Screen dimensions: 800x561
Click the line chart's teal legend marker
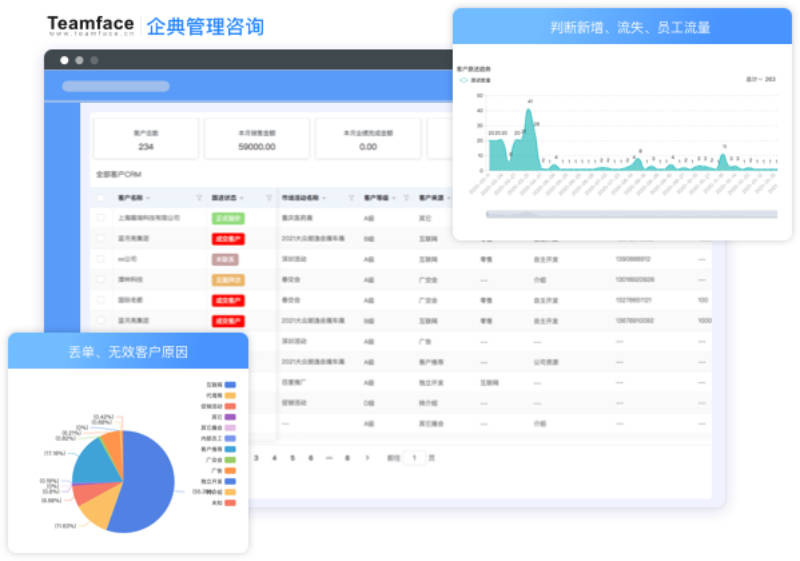tap(464, 80)
